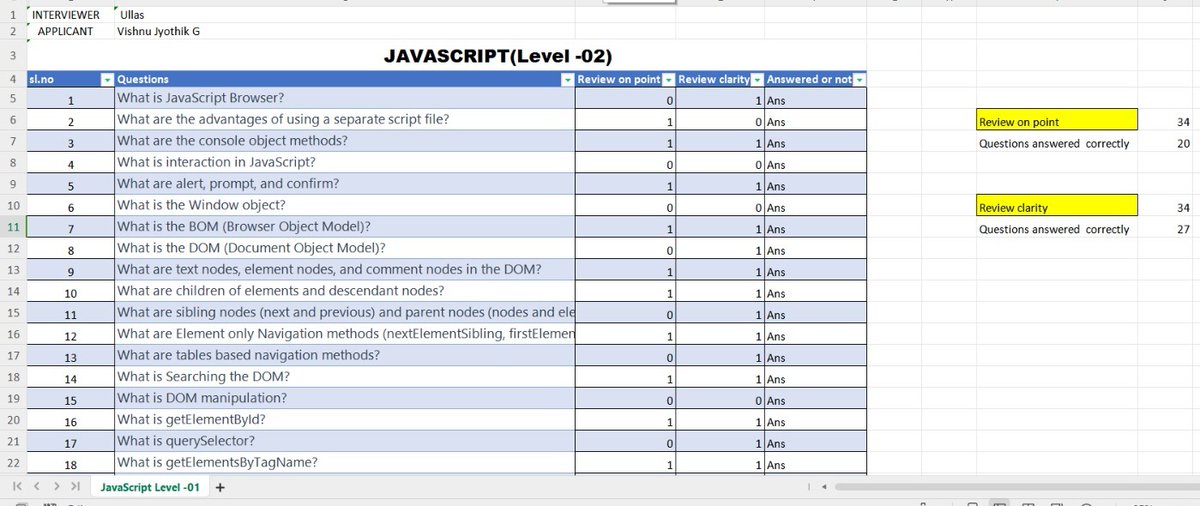Image resolution: width=1200 pixels, height=506 pixels.
Task: Select the Vishnu Jyothik G cell
Action: (345, 31)
